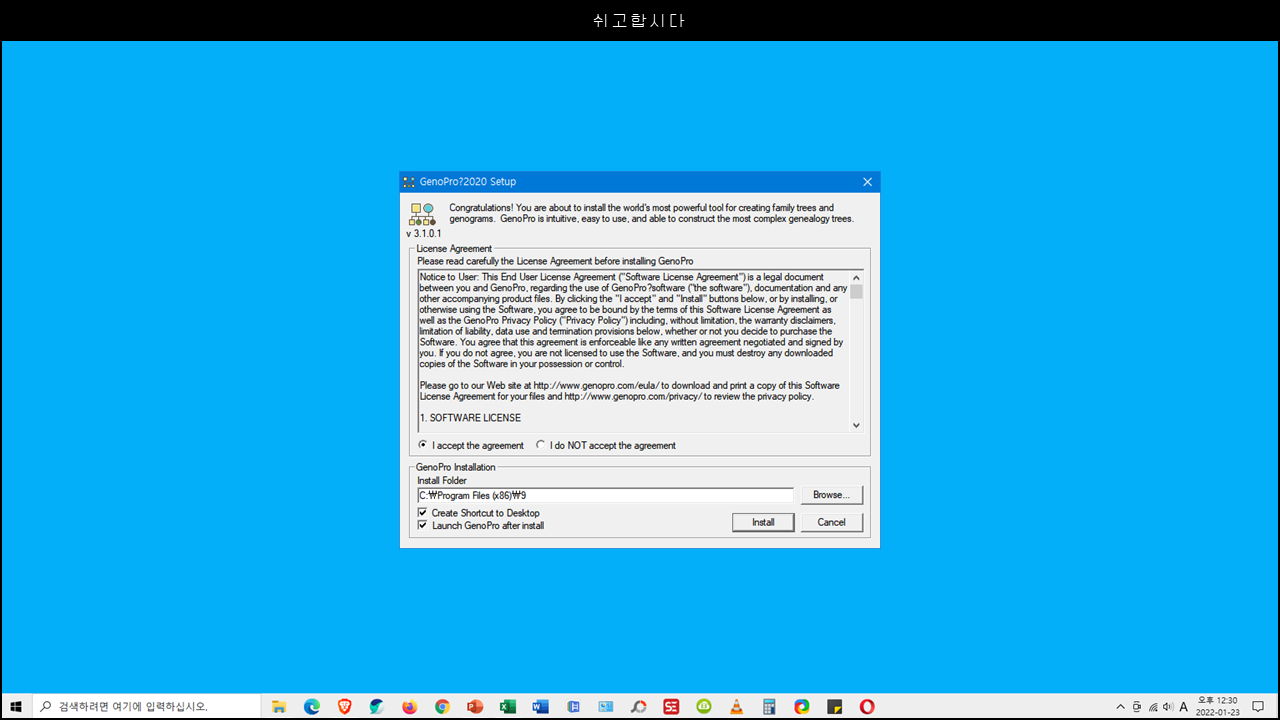The image size is (1280, 720).
Task: Click the license text scroll-up arrow
Action: [x=856, y=277]
